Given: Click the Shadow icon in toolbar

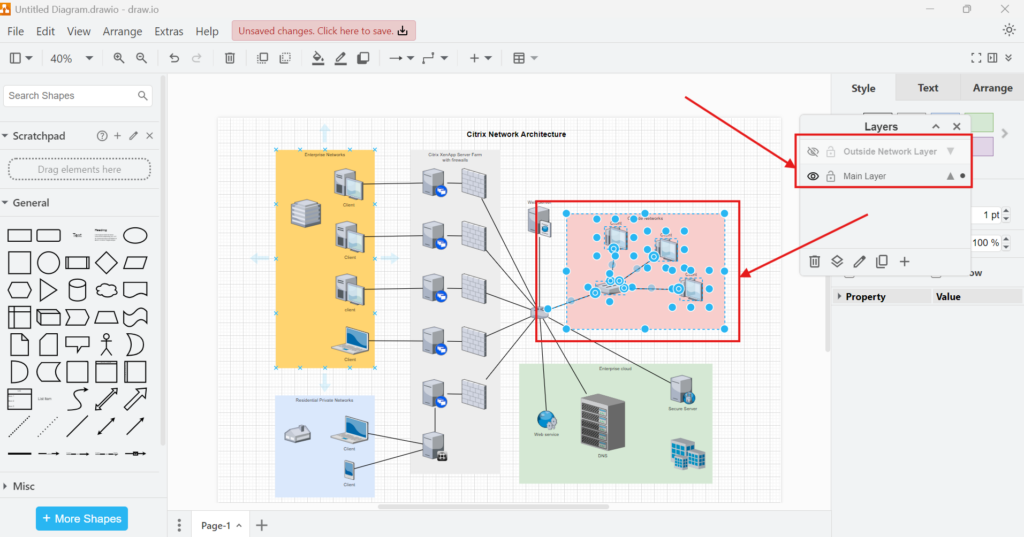Looking at the screenshot, I should click(363, 58).
